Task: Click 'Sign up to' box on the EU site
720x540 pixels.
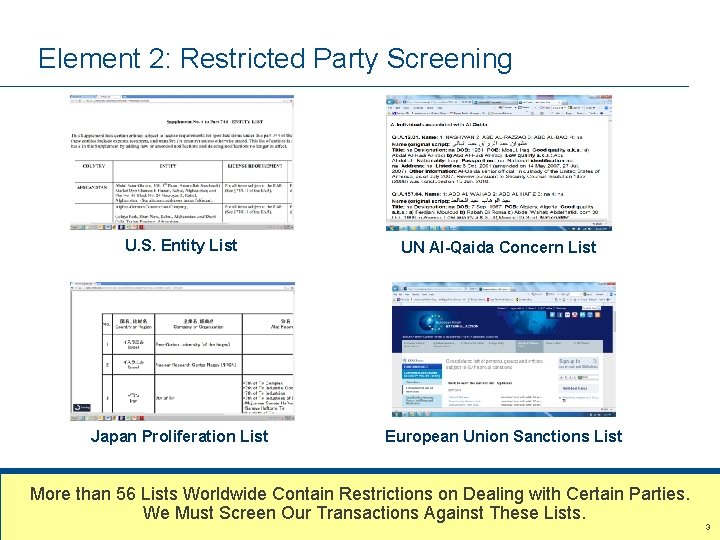Action: pos(578,364)
